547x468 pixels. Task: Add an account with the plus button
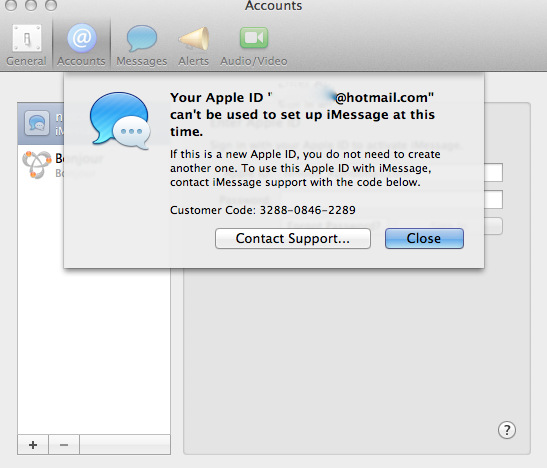tap(33, 445)
